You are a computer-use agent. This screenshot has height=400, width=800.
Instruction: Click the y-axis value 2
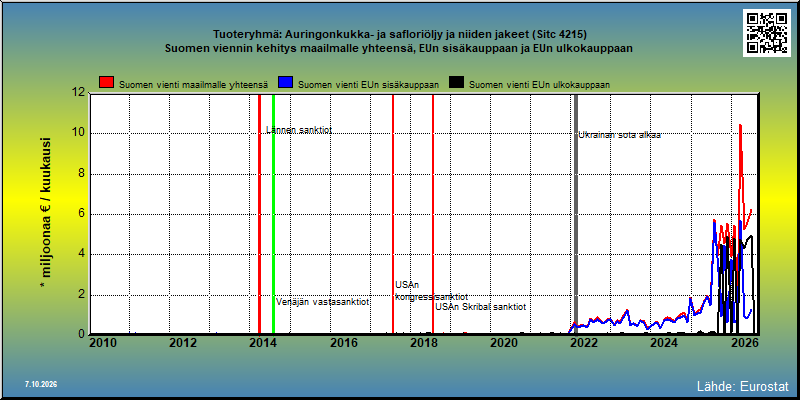coord(81,295)
